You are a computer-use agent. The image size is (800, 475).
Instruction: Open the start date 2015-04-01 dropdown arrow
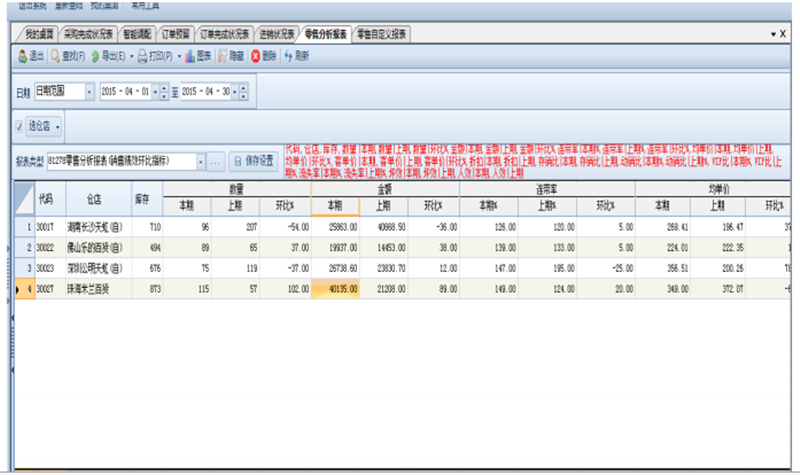tap(159, 92)
